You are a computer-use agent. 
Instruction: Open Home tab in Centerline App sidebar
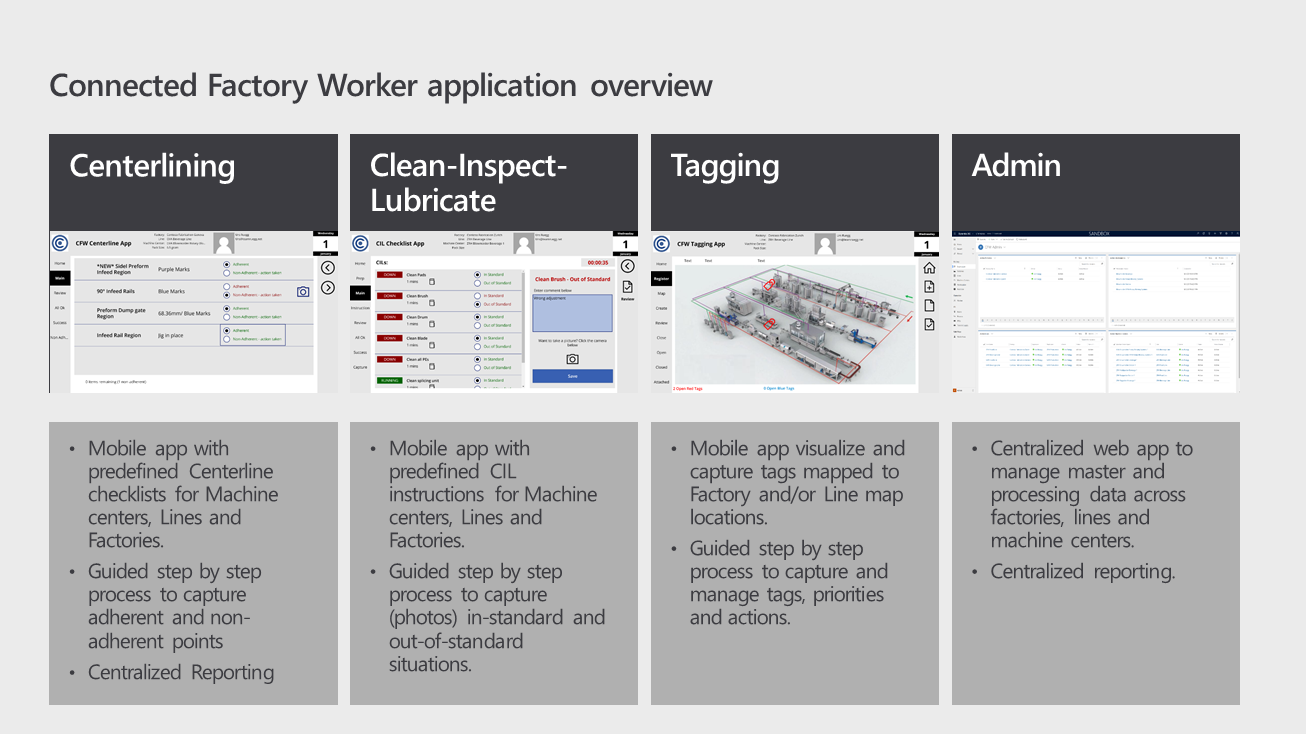pyautogui.click(x=60, y=263)
